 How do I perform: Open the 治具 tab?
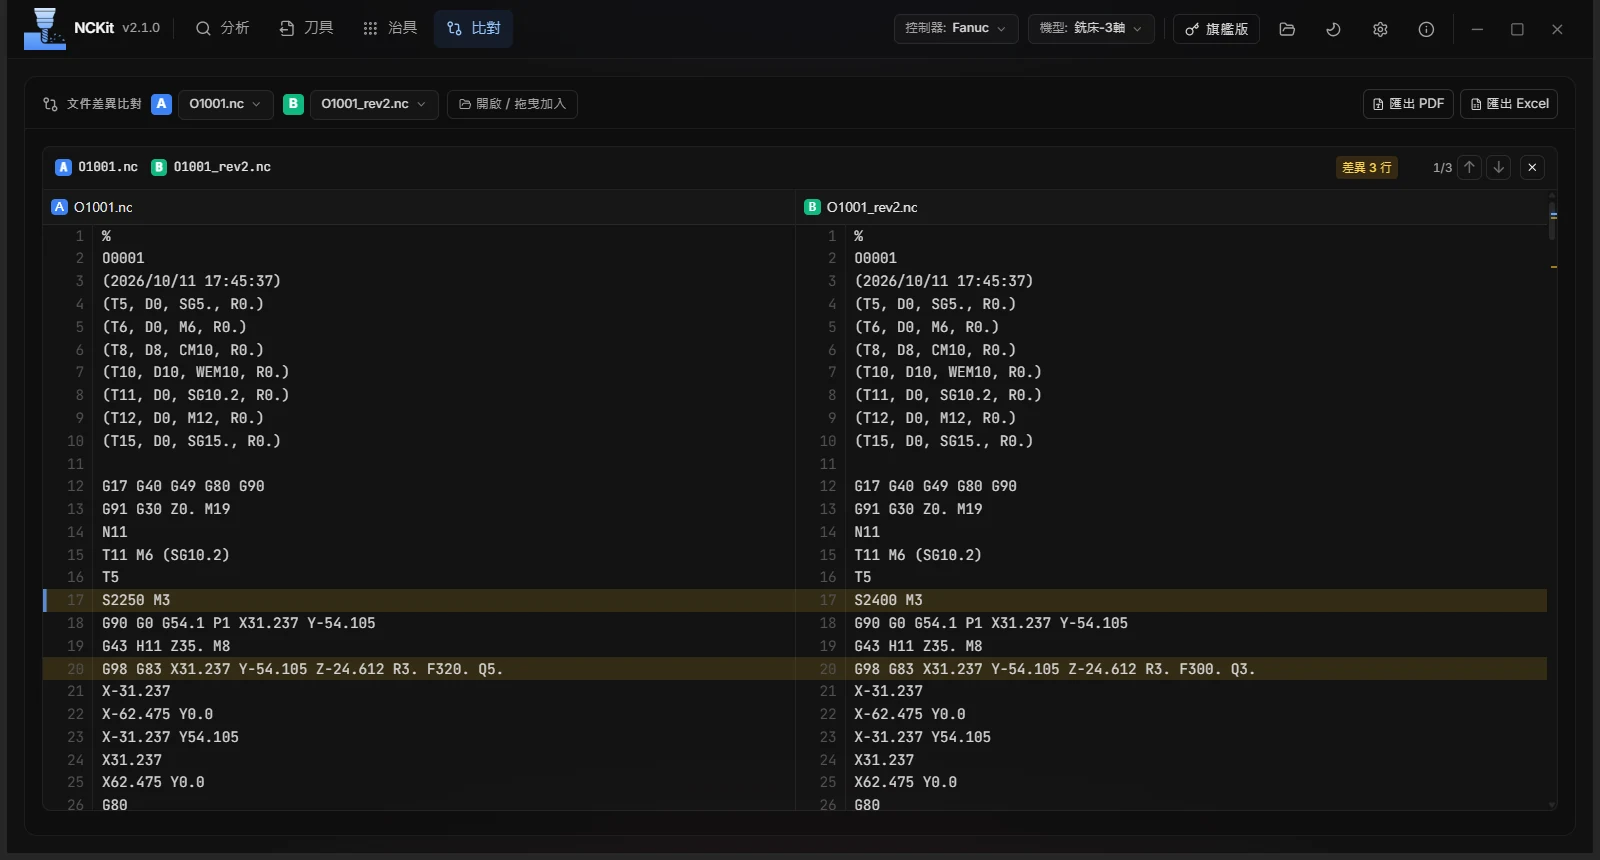pyautogui.click(x=390, y=28)
